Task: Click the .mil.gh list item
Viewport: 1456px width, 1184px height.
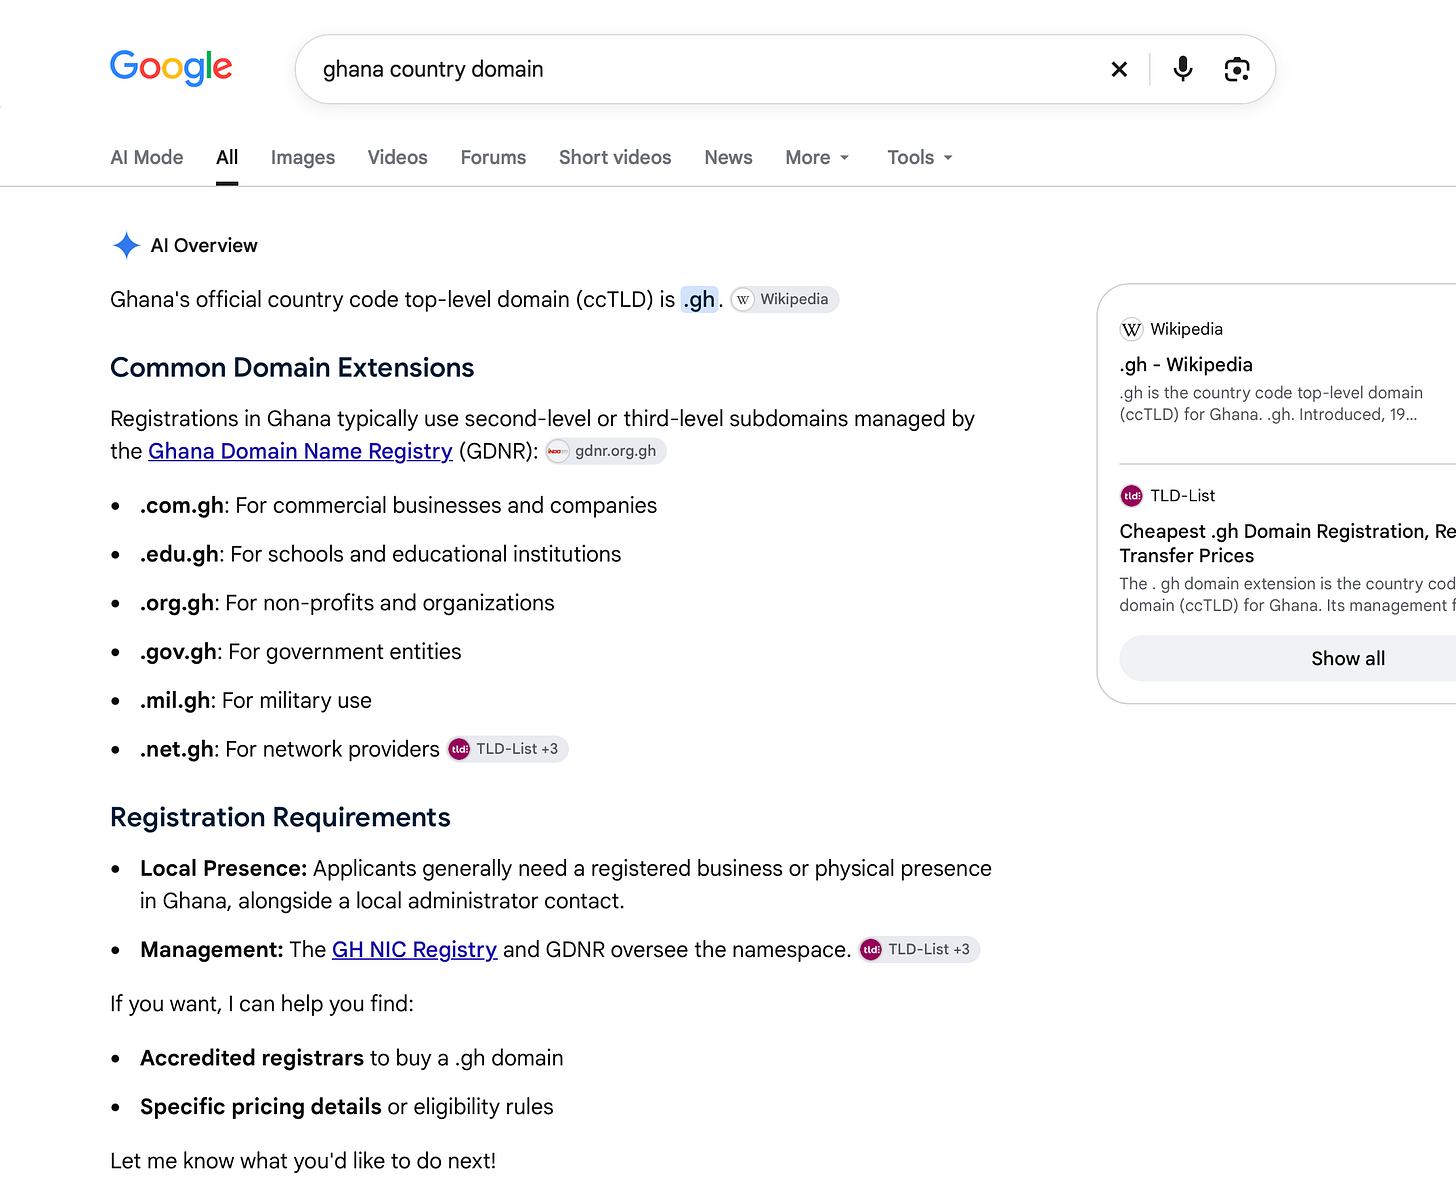Action: (x=255, y=701)
